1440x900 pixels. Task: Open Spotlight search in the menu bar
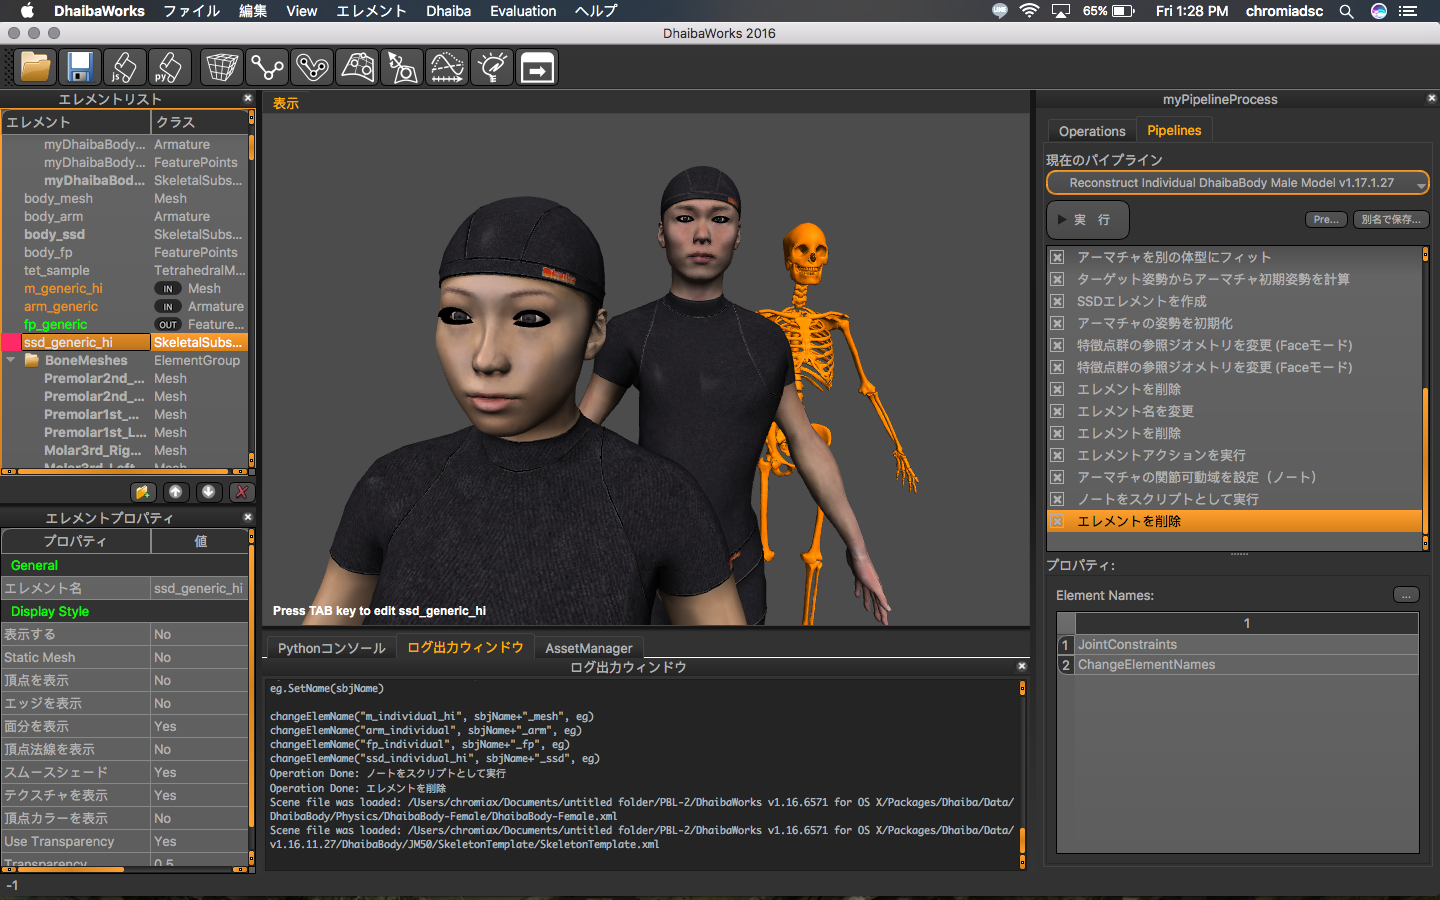click(1346, 11)
